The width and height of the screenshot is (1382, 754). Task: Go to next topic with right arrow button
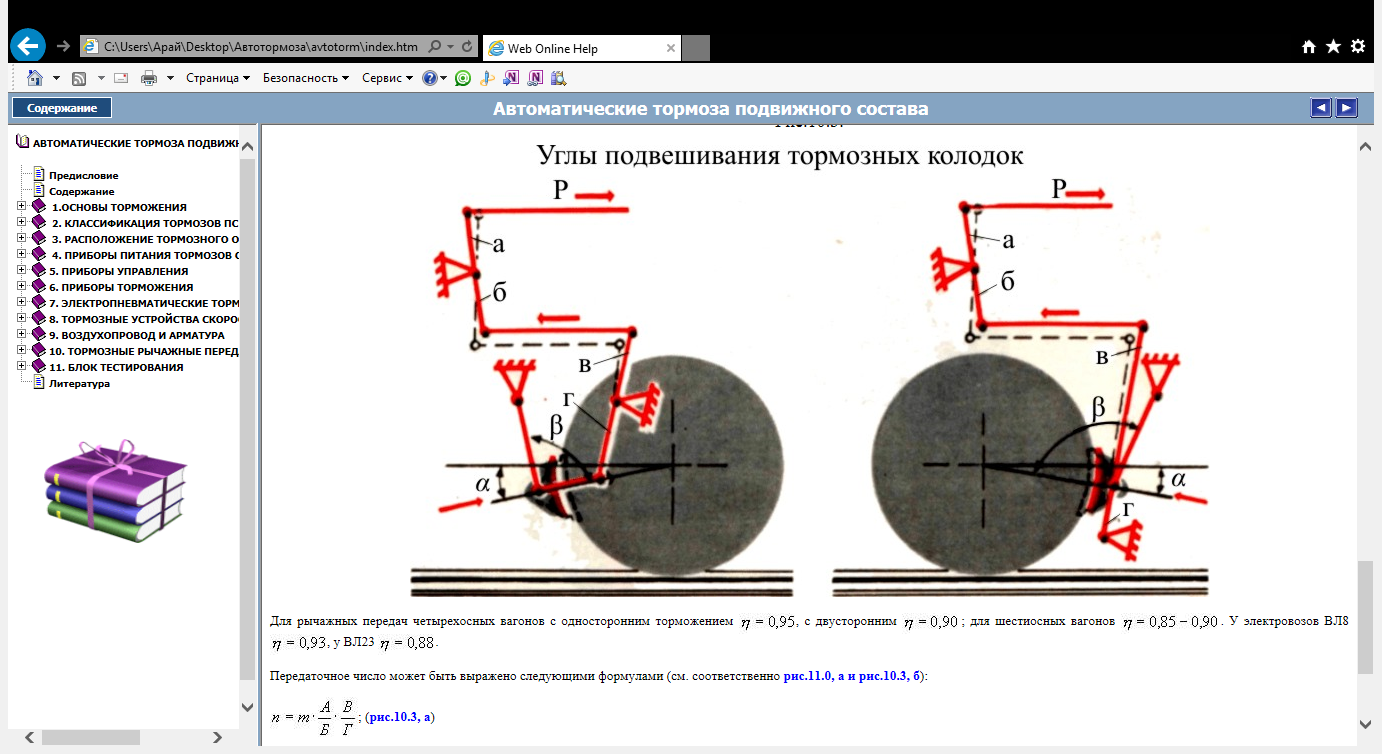1347,108
